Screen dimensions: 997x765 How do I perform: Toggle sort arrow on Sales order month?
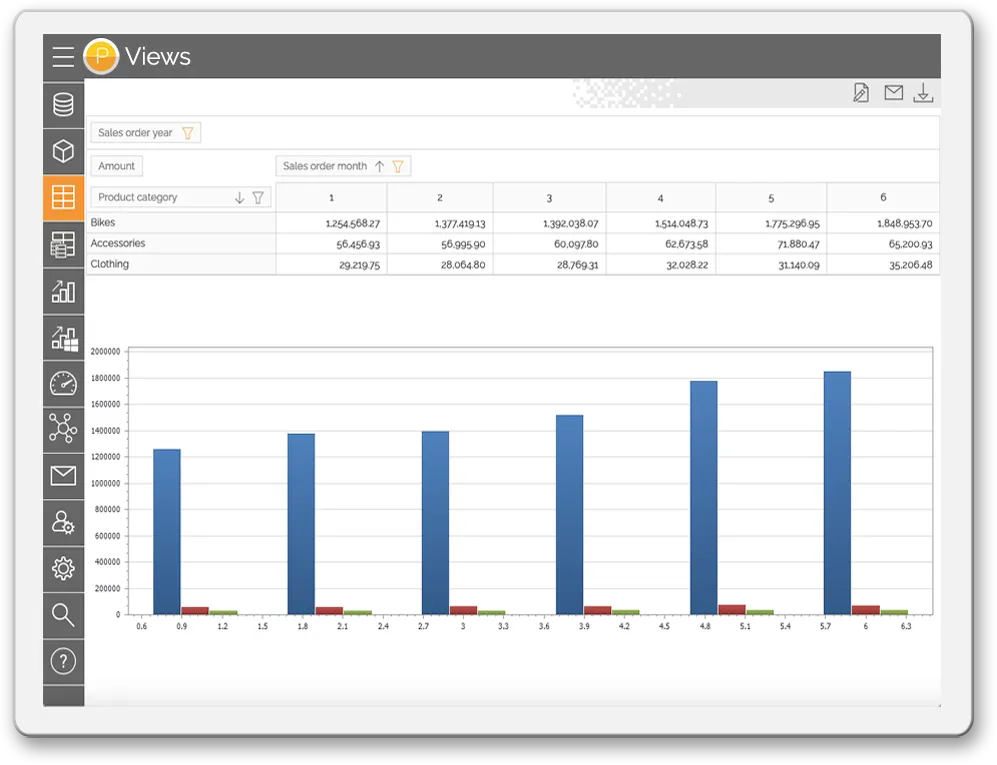pyautogui.click(x=379, y=166)
